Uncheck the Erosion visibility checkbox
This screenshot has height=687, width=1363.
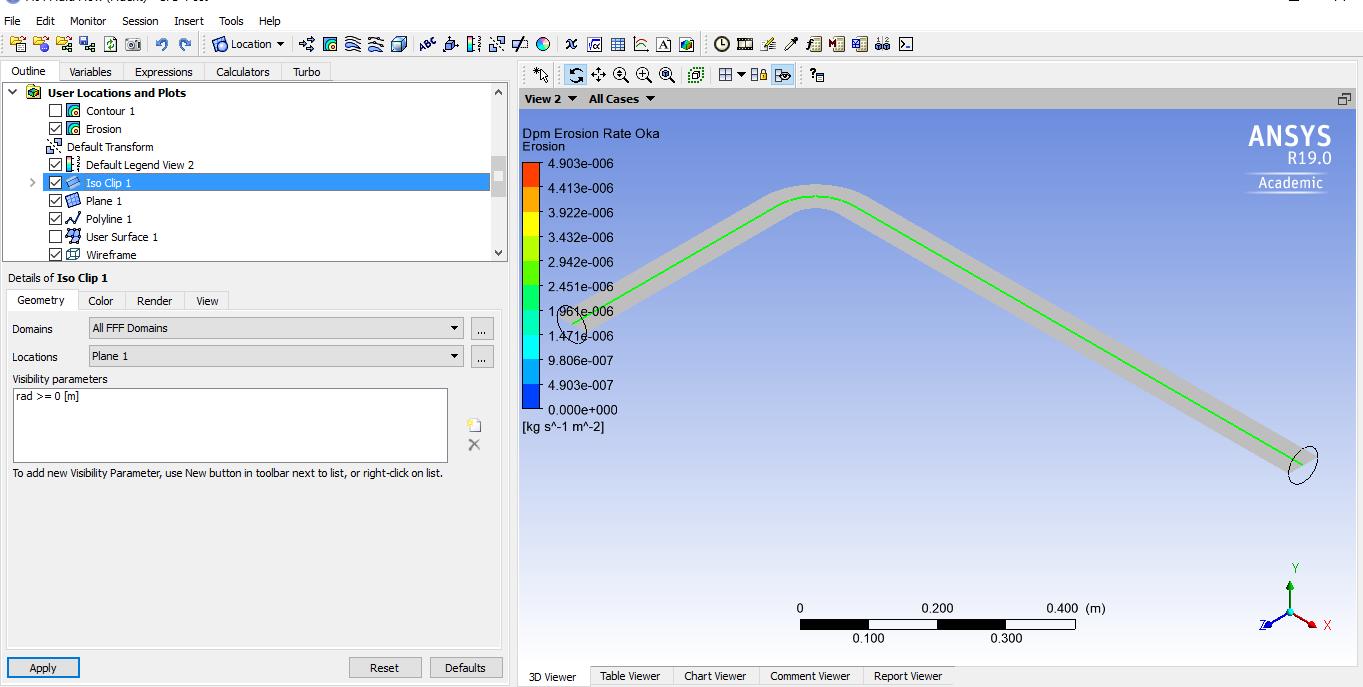(56, 129)
